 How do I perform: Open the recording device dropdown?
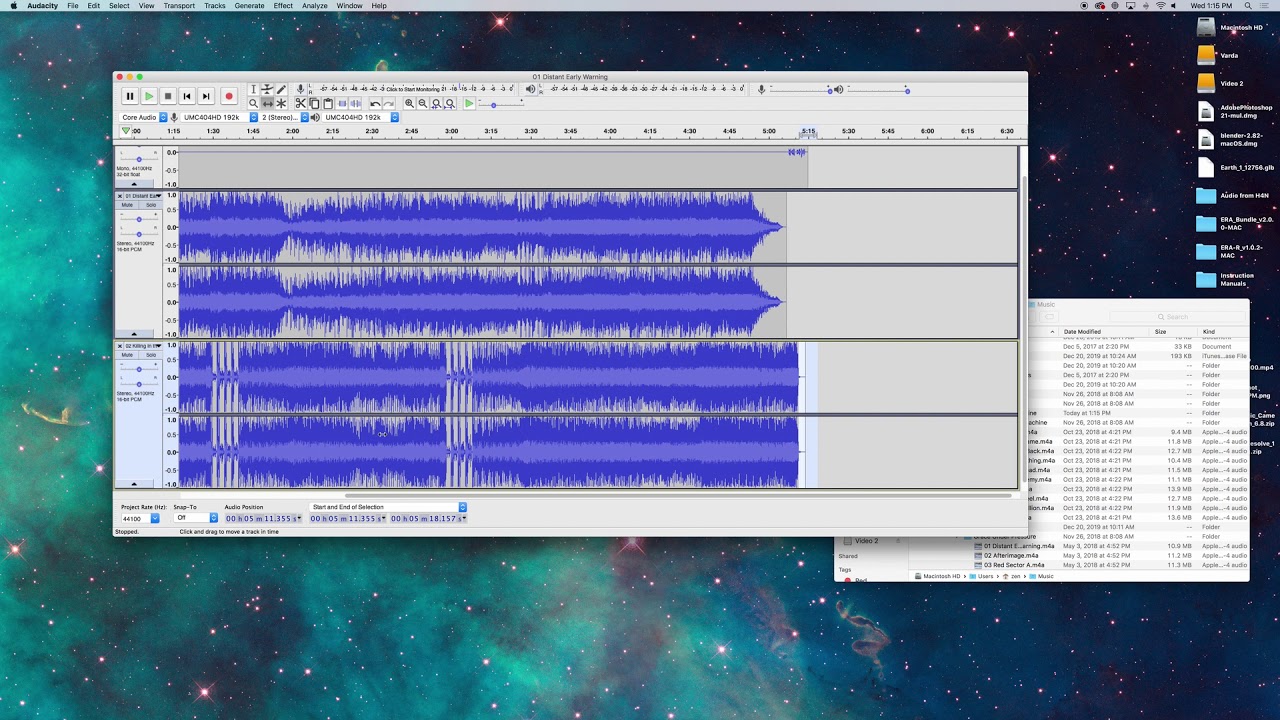[x=219, y=117]
